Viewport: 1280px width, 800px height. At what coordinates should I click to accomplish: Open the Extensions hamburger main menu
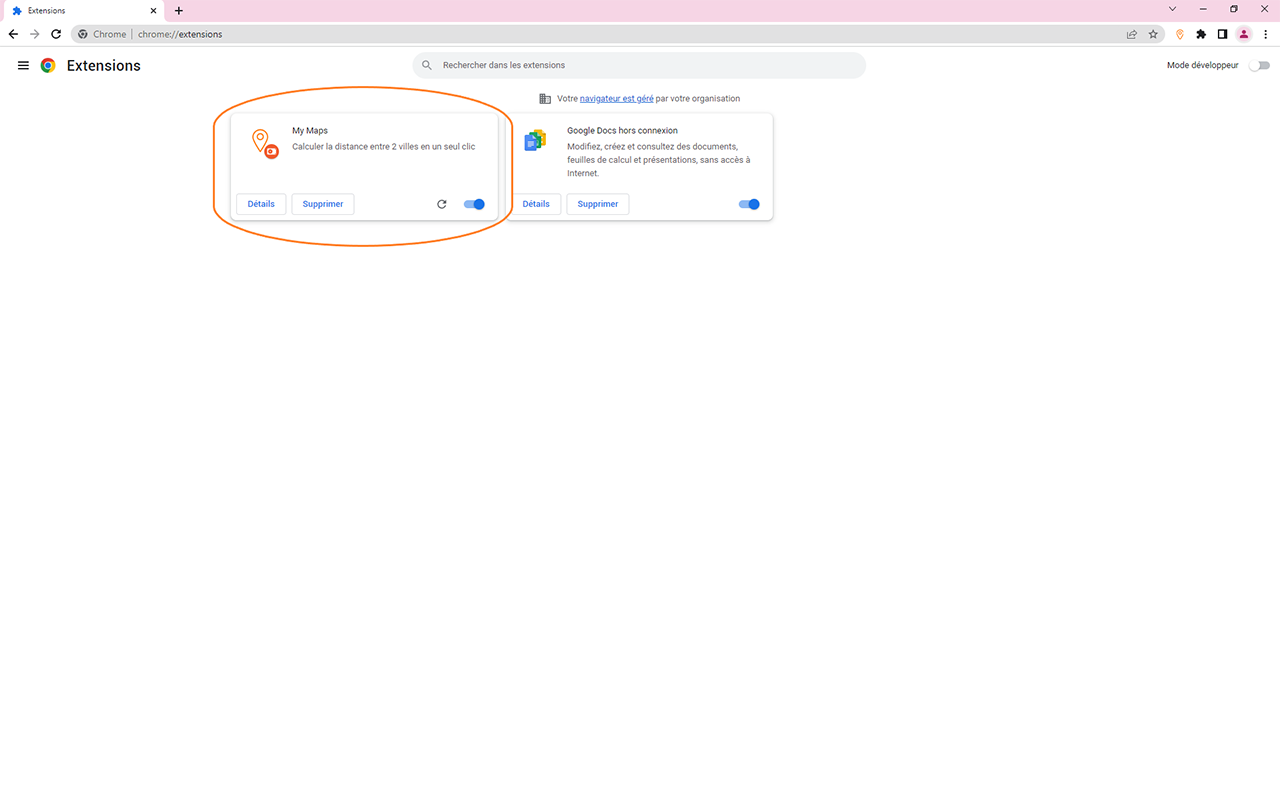23,65
